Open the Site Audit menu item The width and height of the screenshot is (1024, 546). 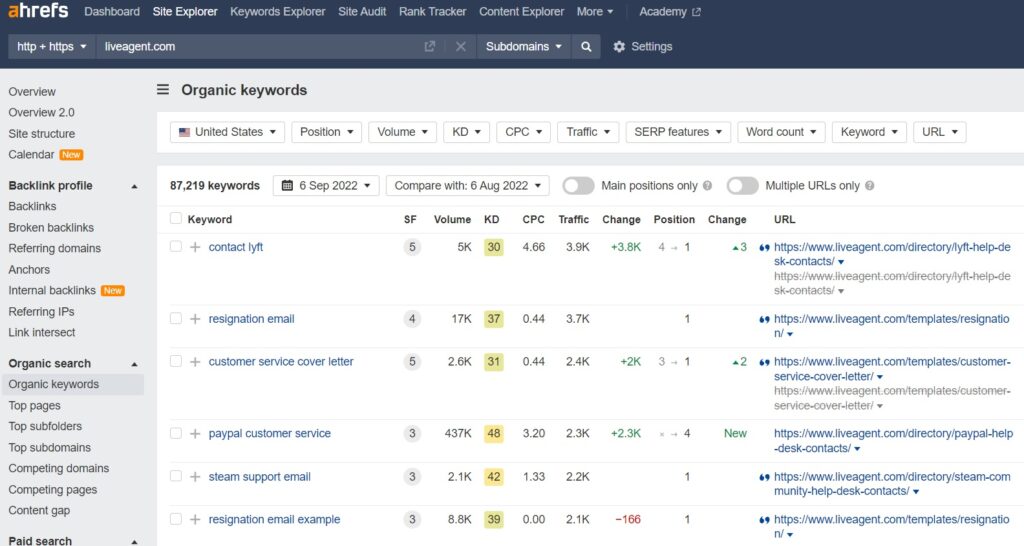click(x=361, y=12)
